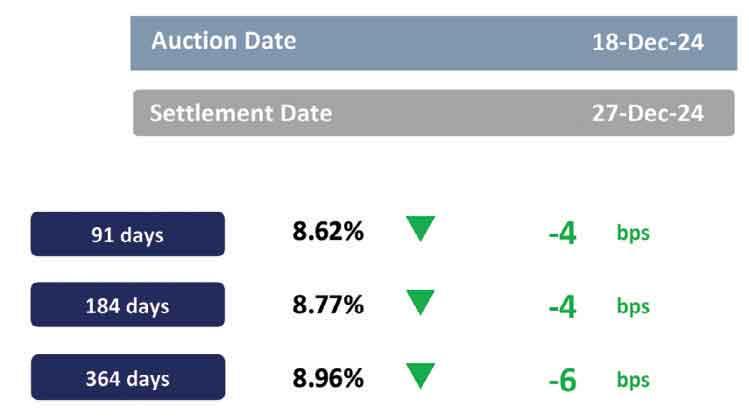Select the 91 days tenor button
The width and height of the screenshot is (749, 418).
coord(127,234)
